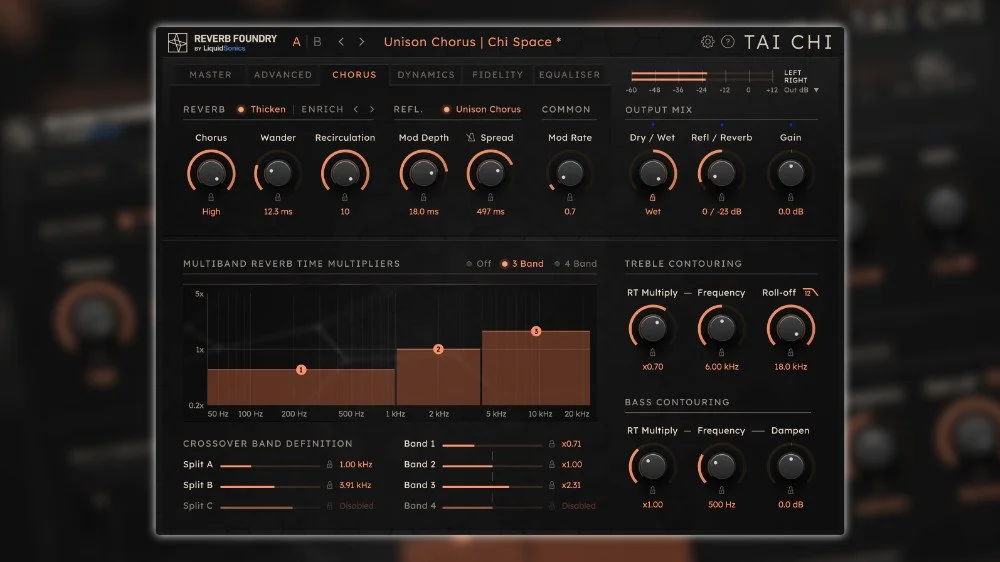Click lock under treble RT Multiply knob
The width and height of the screenshot is (1000, 562).
coord(652,352)
